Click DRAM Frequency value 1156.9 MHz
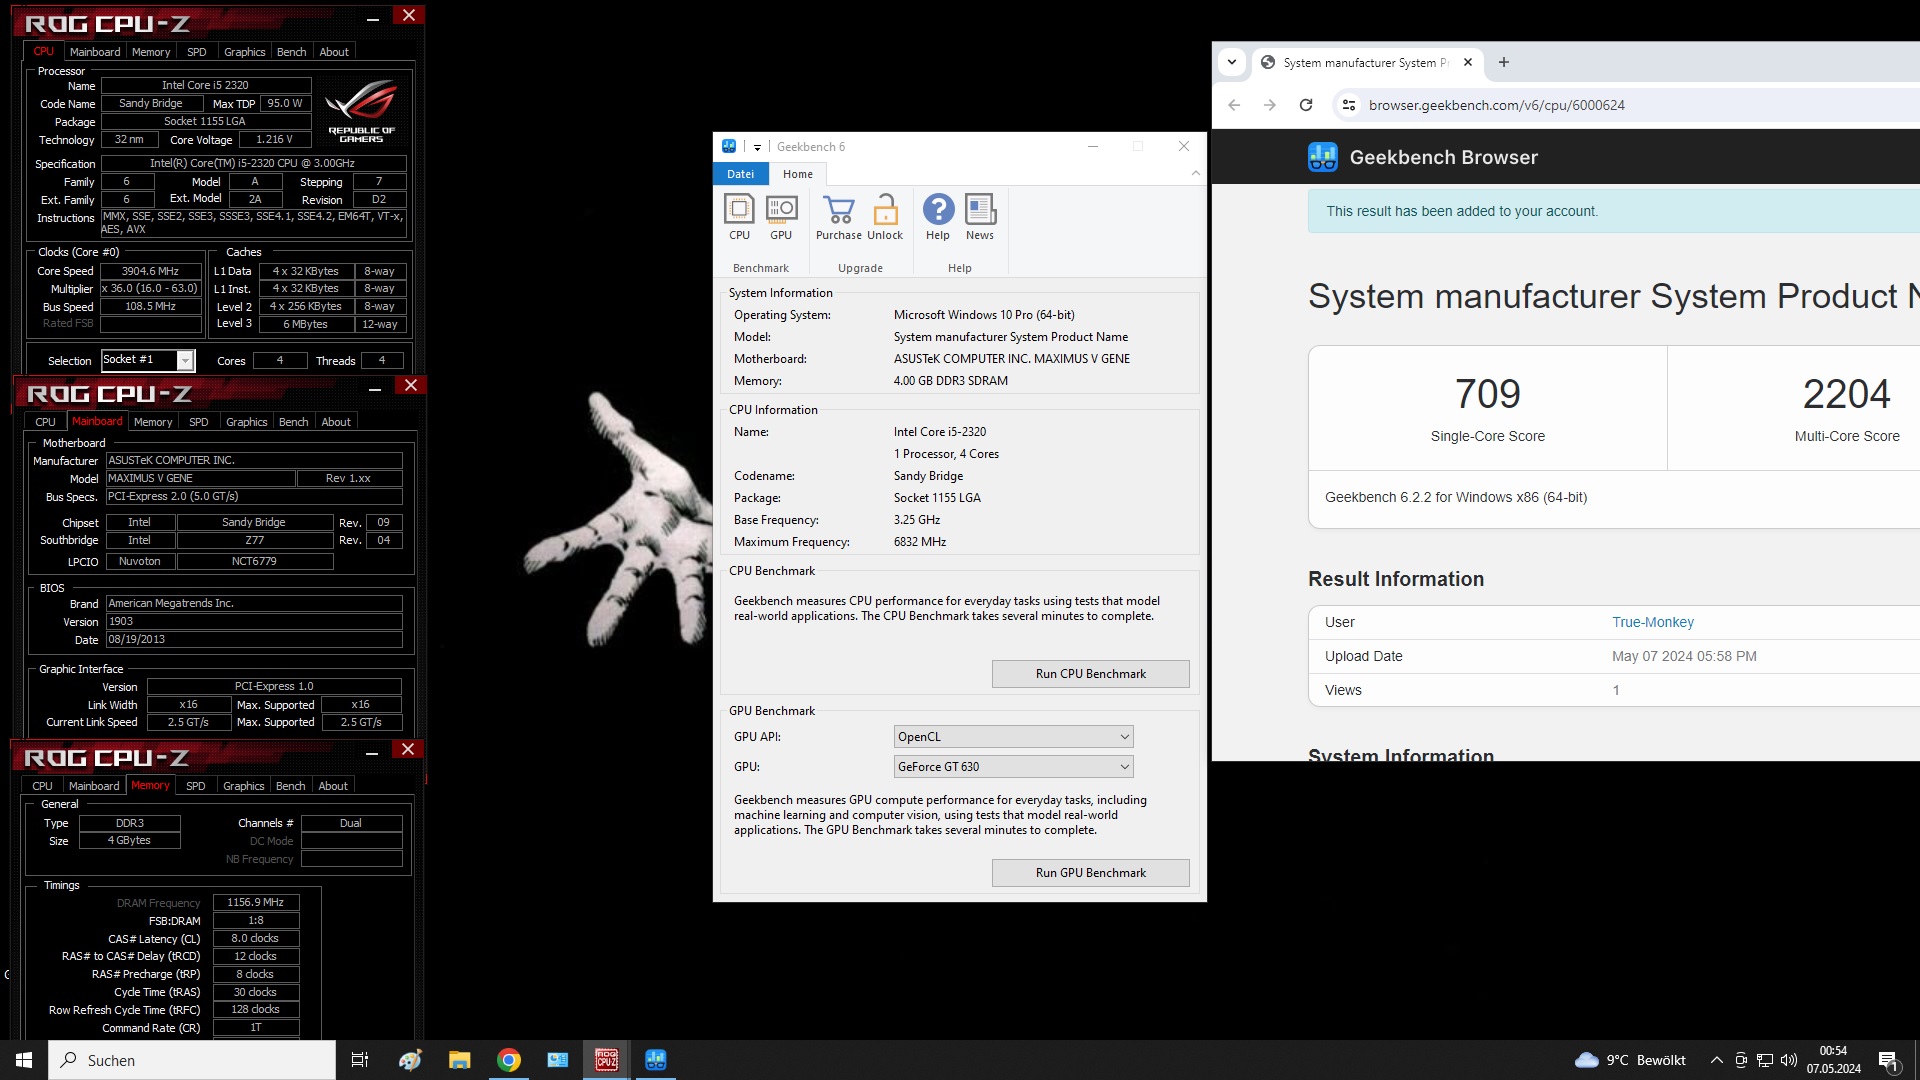1920x1080 pixels. (x=256, y=902)
